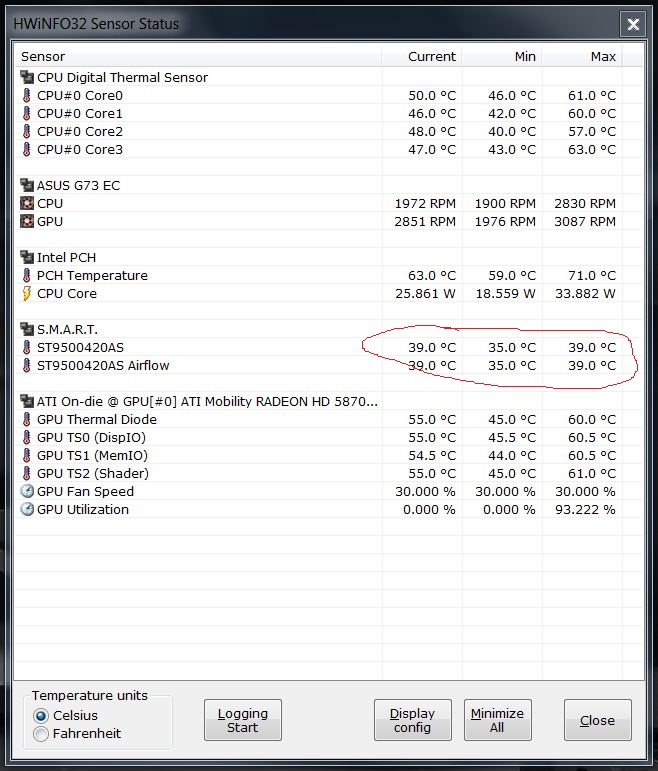Image resolution: width=658 pixels, height=771 pixels.
Task: Click the fan icon next to the GPU RPM row
Action: [x=27, y=221]
